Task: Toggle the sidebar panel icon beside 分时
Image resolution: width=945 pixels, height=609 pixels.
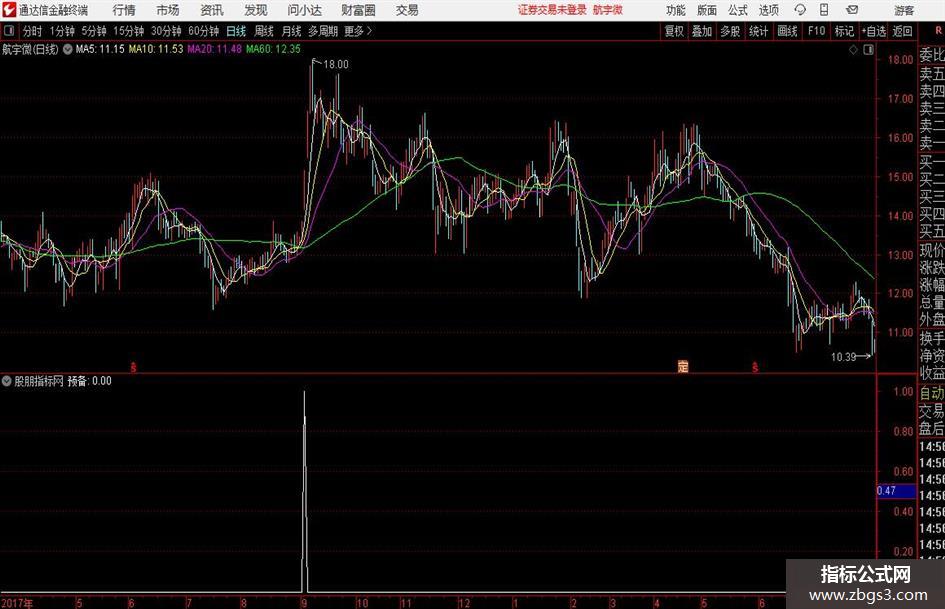Action: coord(9,31)
